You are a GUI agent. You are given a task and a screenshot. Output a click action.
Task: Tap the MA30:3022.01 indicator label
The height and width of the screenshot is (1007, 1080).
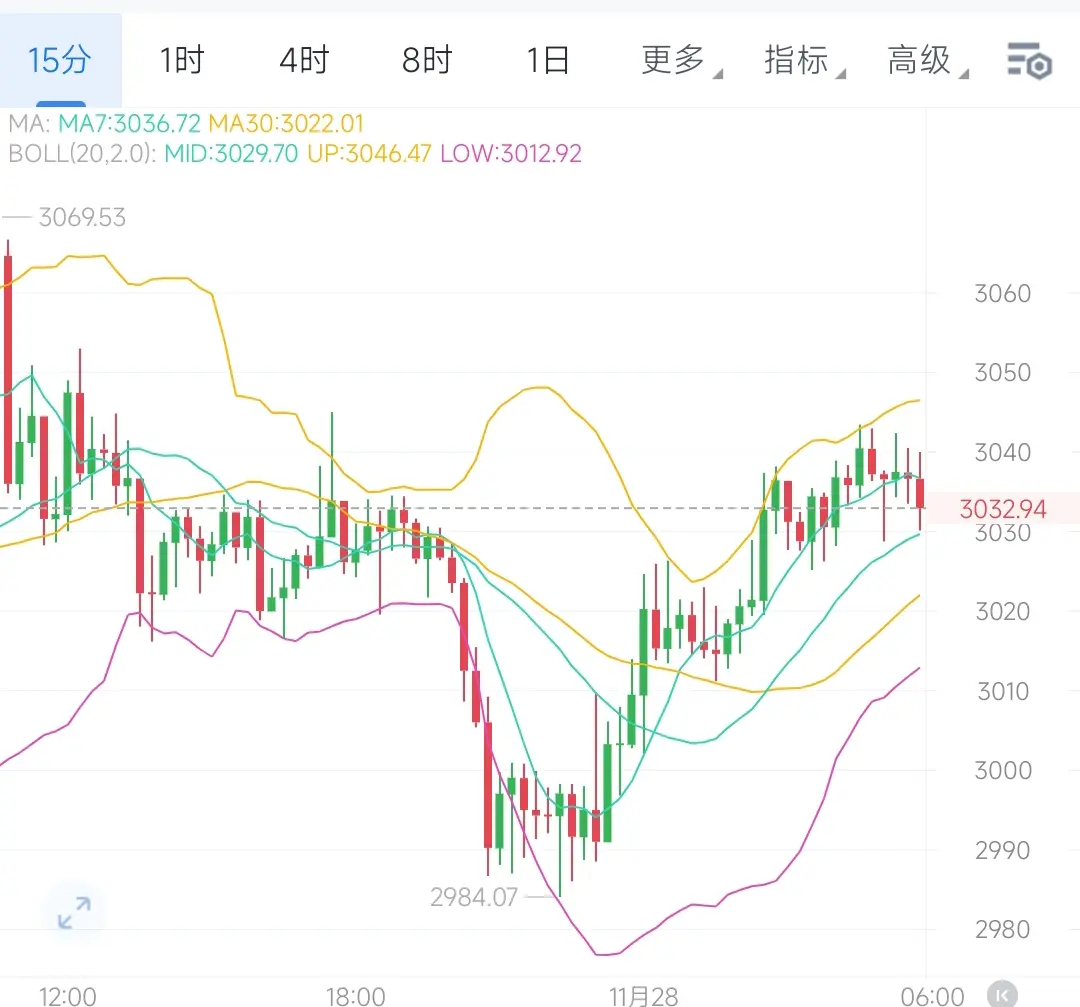(286, 124)
